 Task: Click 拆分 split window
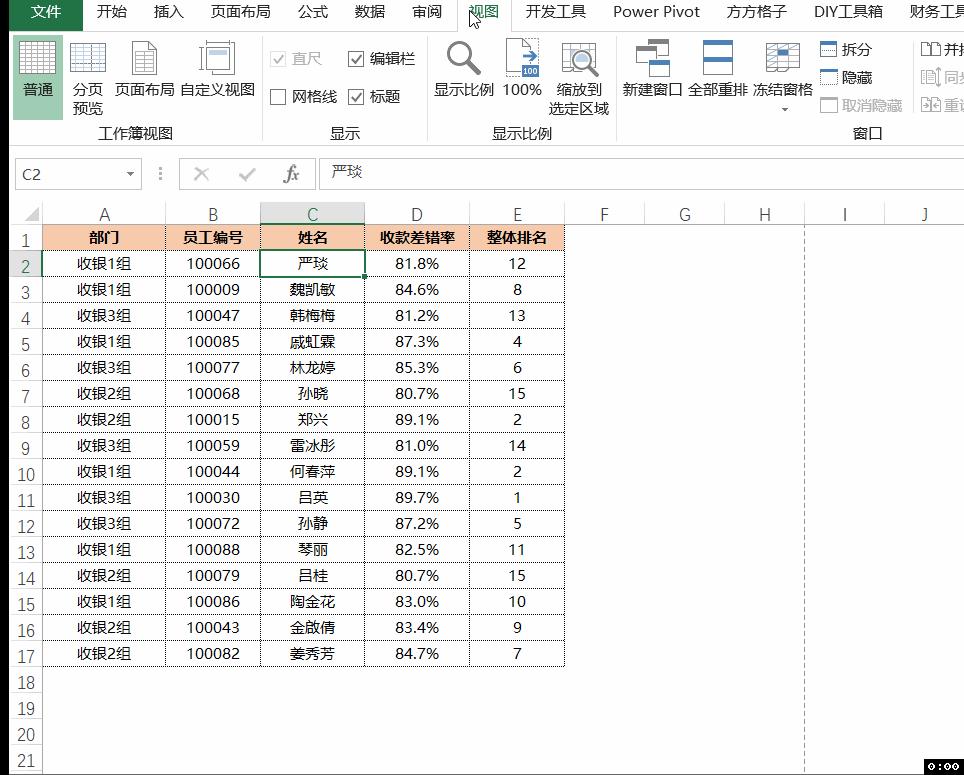[x=846, y=49]
